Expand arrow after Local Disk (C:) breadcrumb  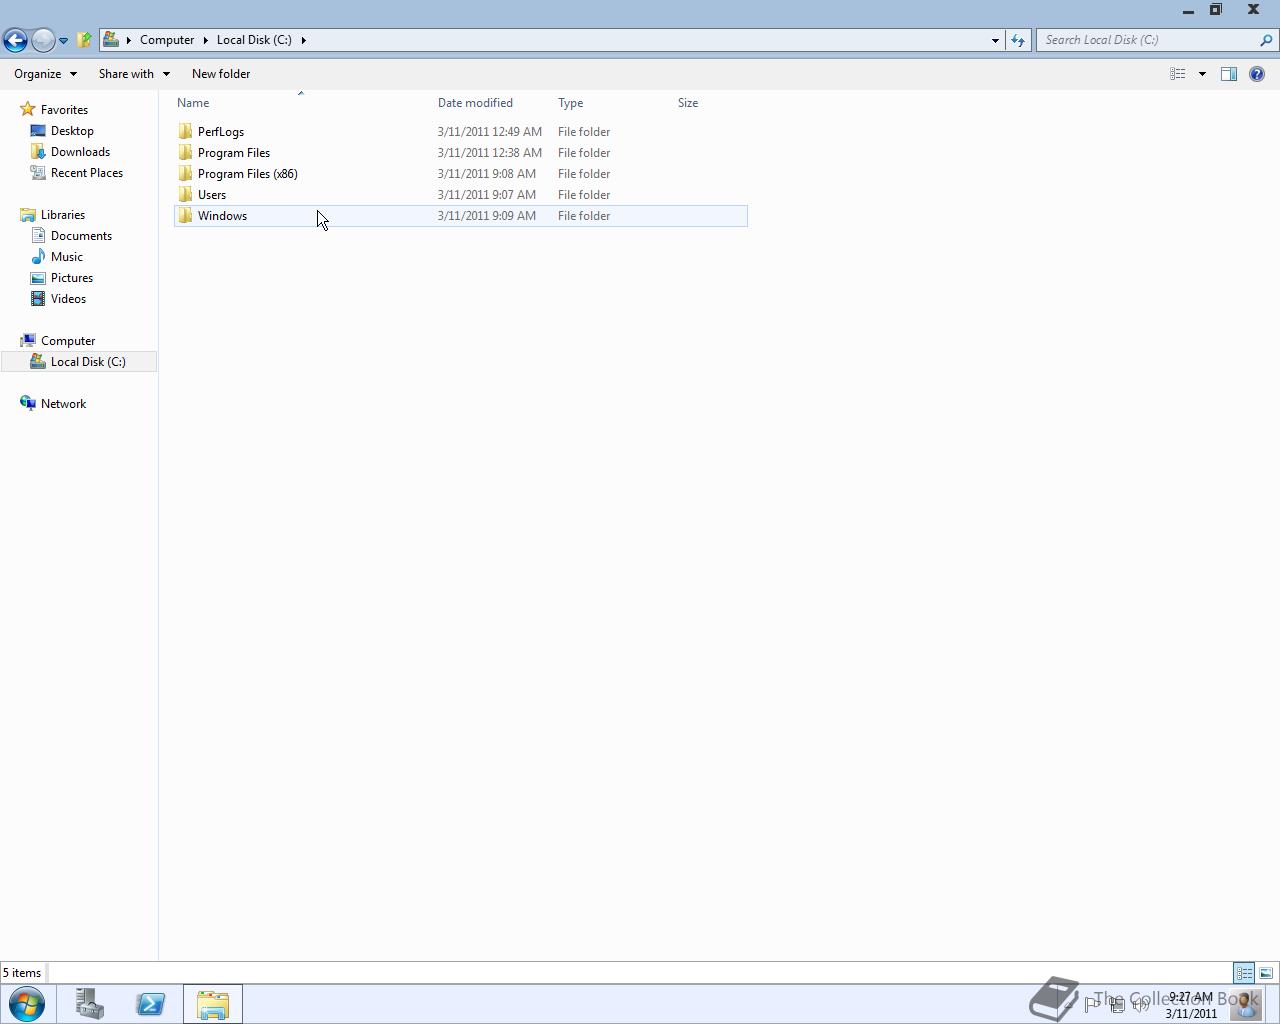click(x=303, y=40)
